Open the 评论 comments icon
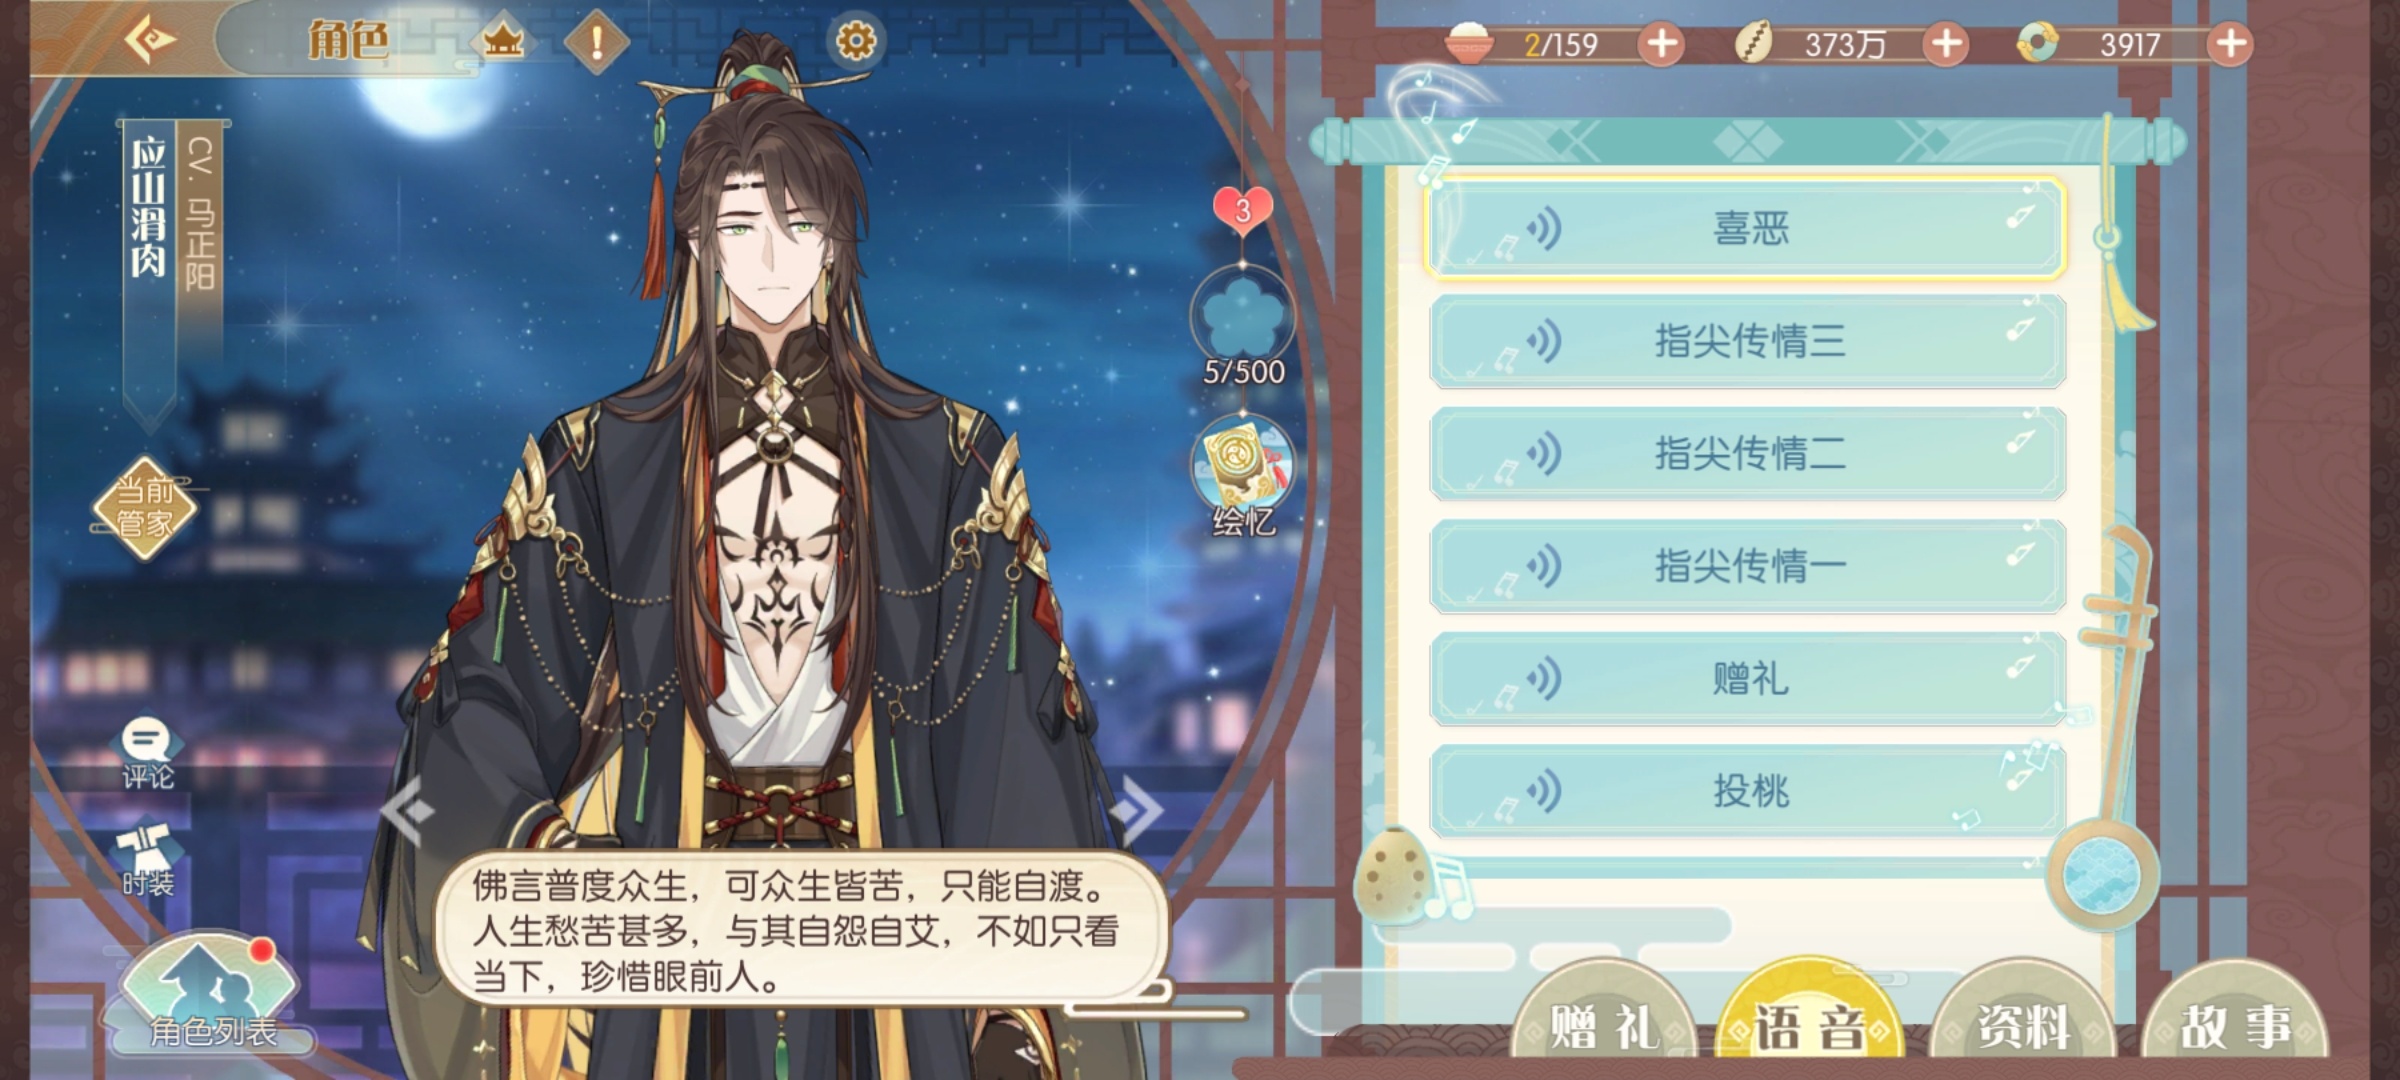This screenshot has width=2400, height=1080. coord(148,755)
